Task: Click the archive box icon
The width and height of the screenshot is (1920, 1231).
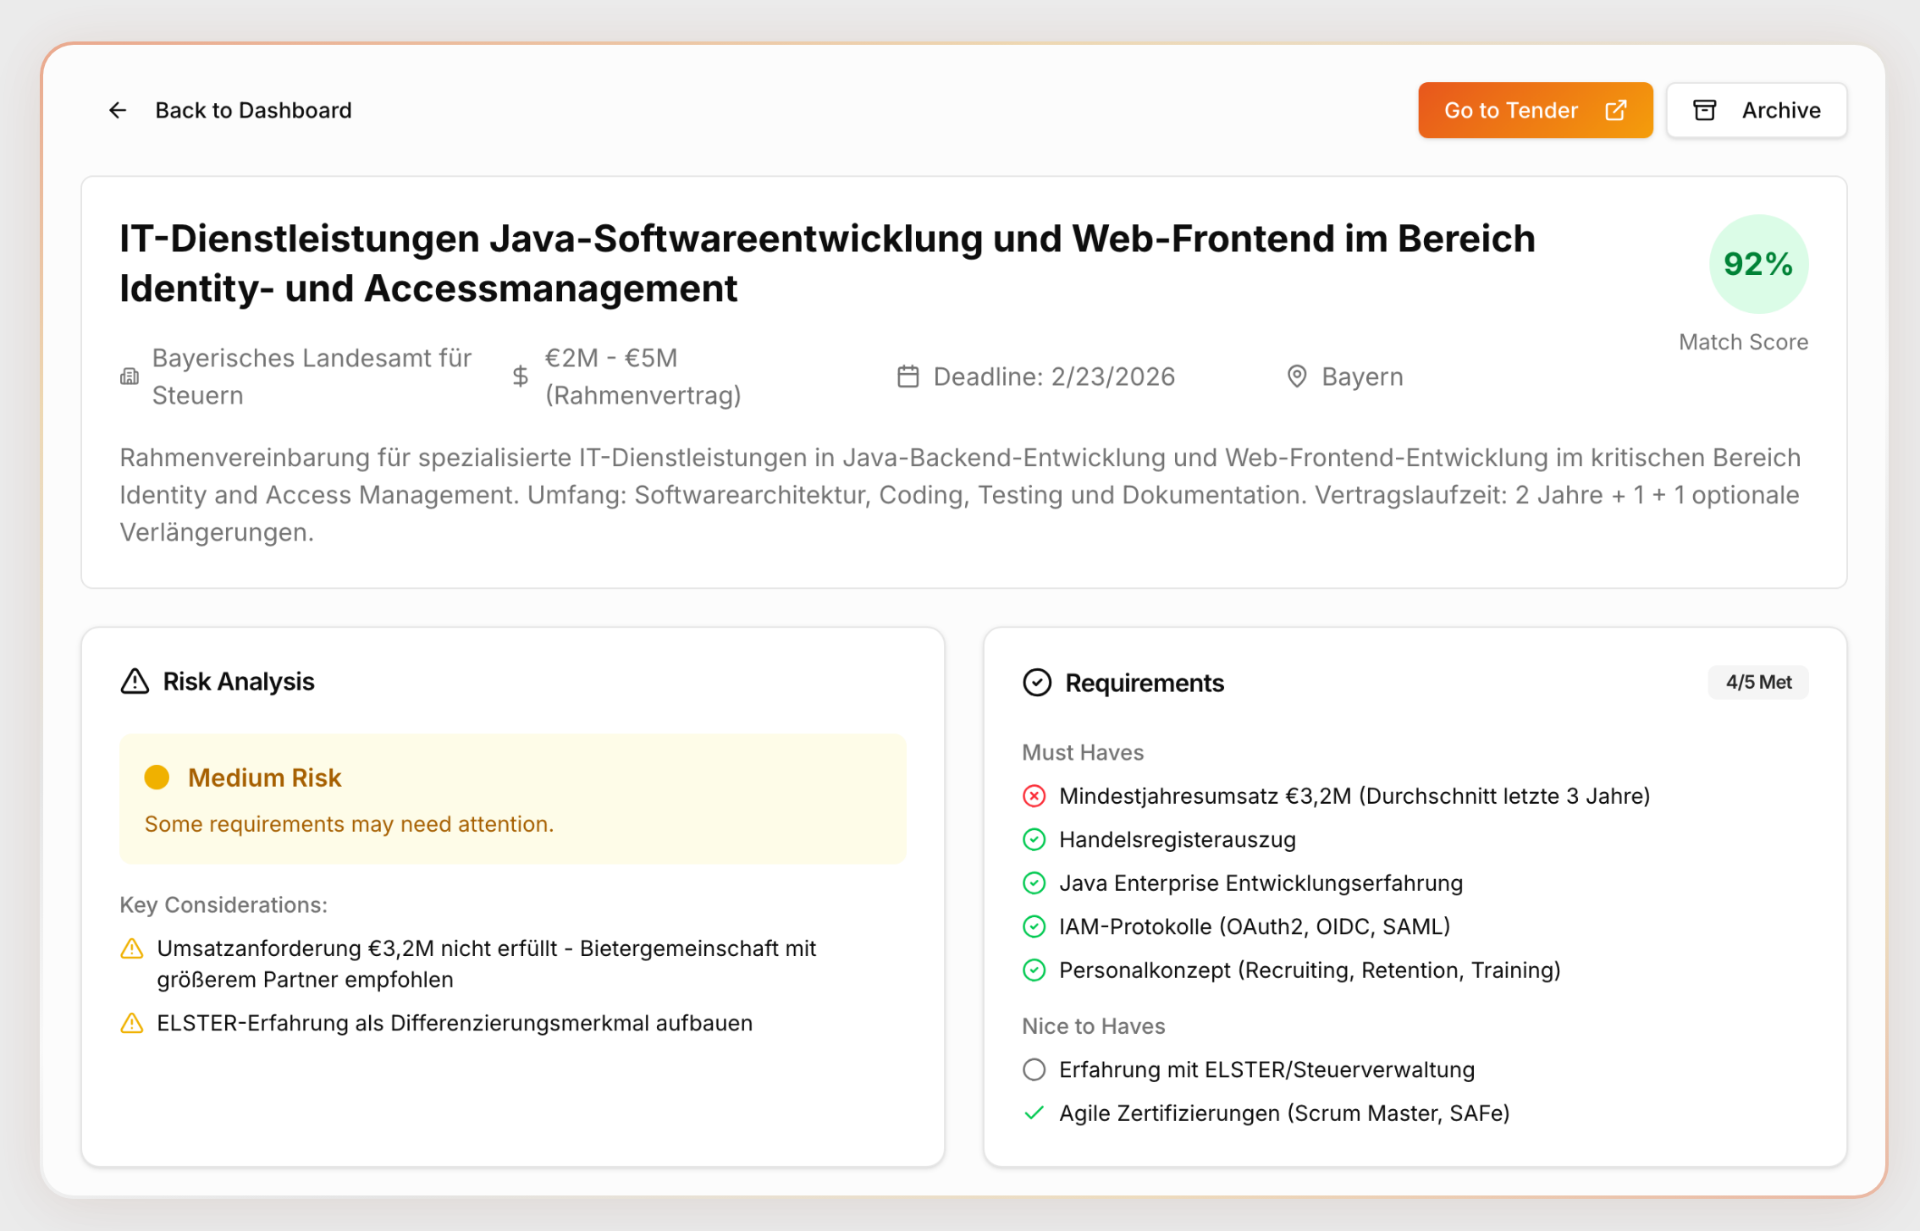Action: tap(1704, 110)
